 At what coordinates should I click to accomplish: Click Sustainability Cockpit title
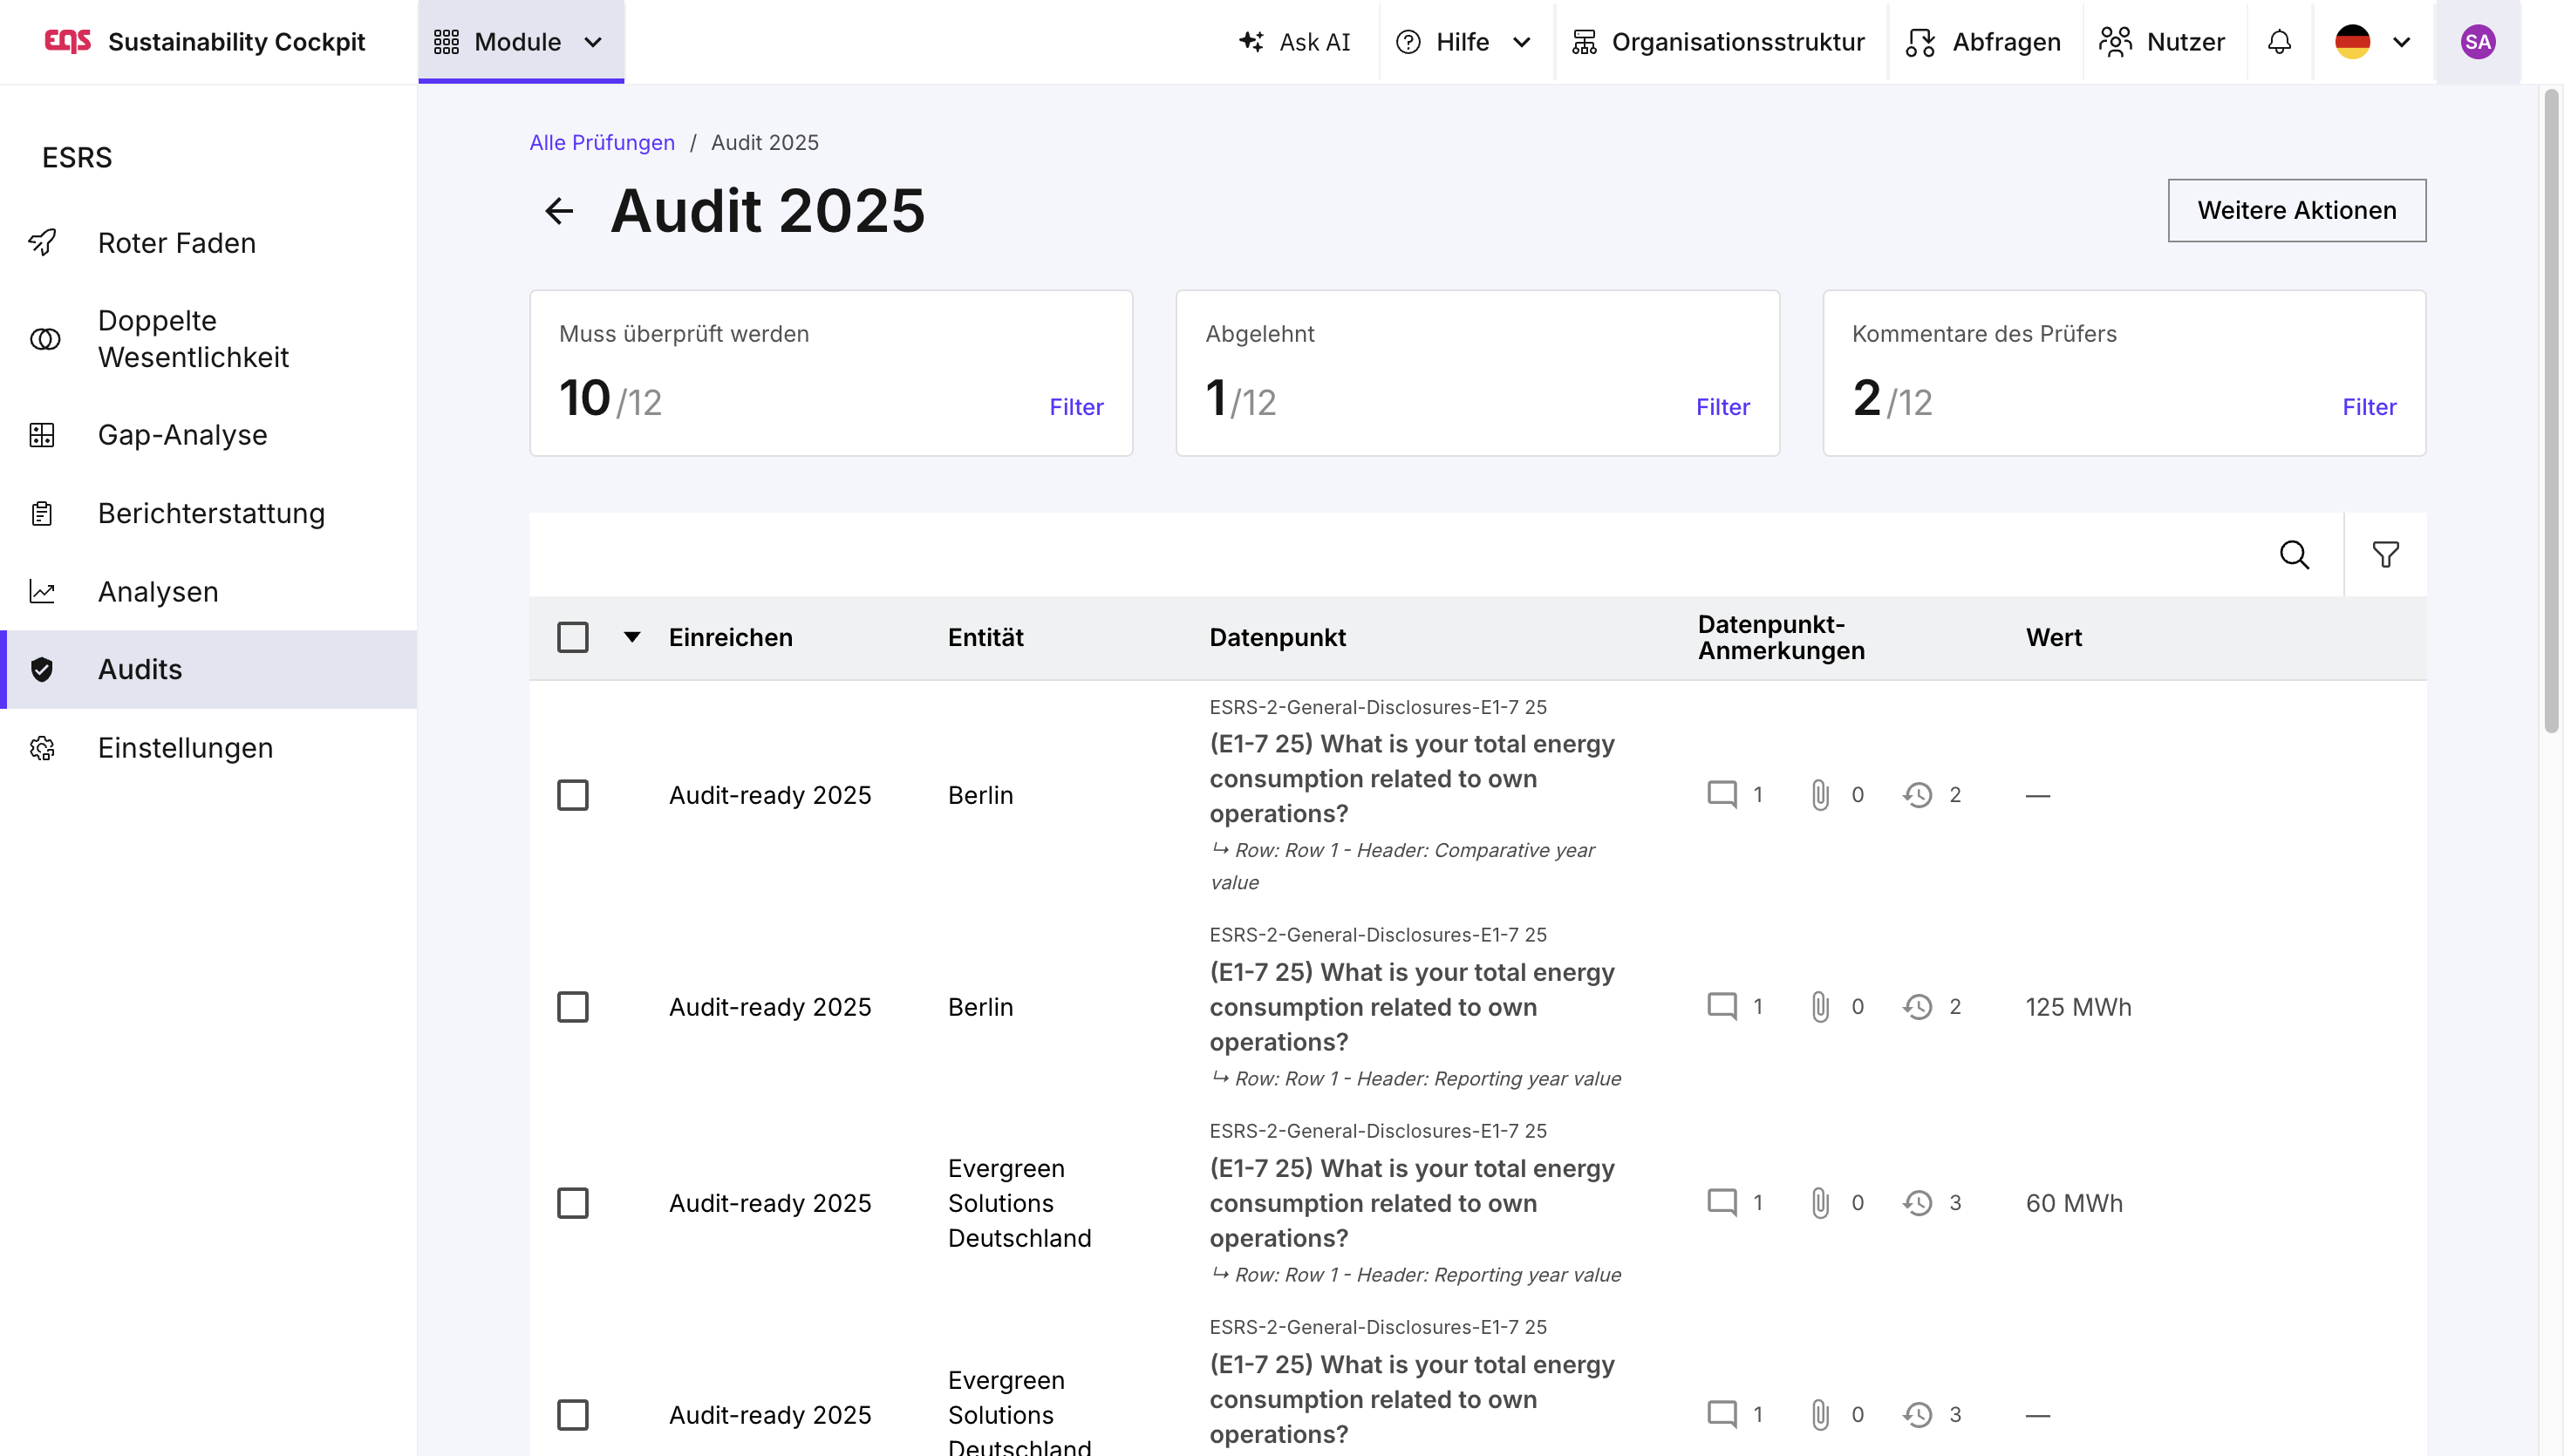(236, 42)
